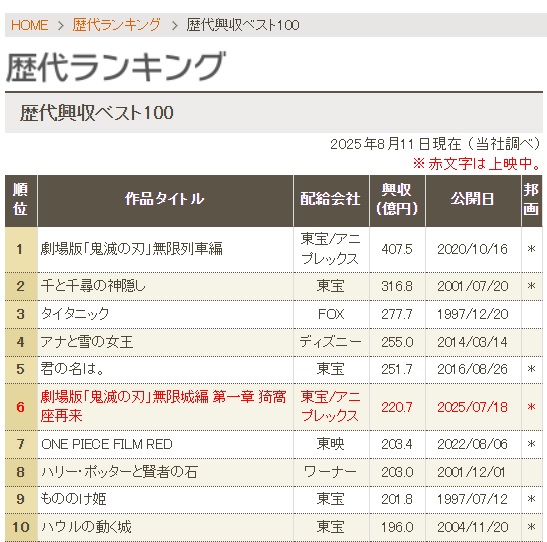Click タイタニック title in rank 3
The image size is (547, 542).
coord(75,314)
